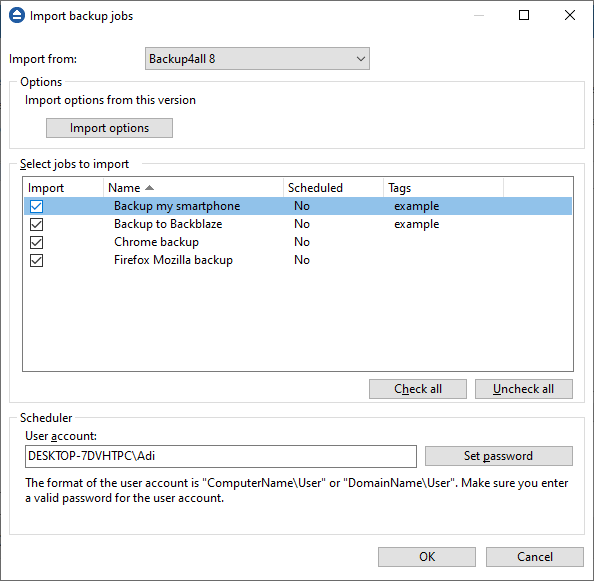This screenshot has width=594, height=581.
Task: Click the User account input field
Action: tap(221, 456)
